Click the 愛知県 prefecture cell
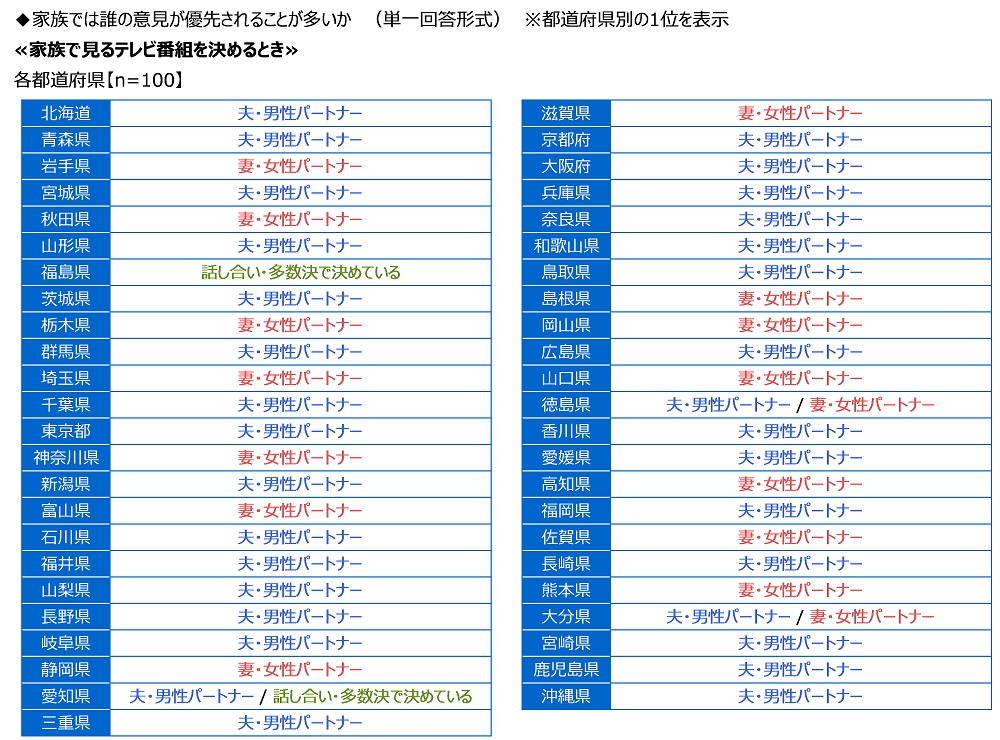This screenshot has width=1000, height=740. coord(66,696)
